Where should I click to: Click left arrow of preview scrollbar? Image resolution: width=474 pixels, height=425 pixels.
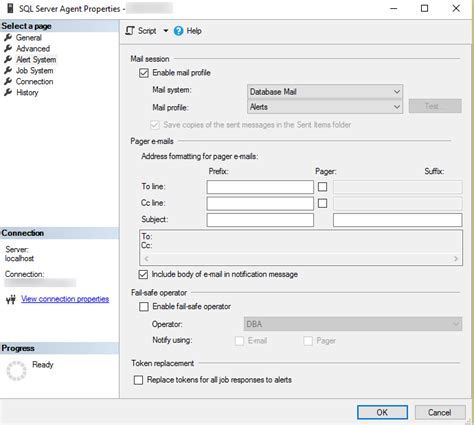146,259
